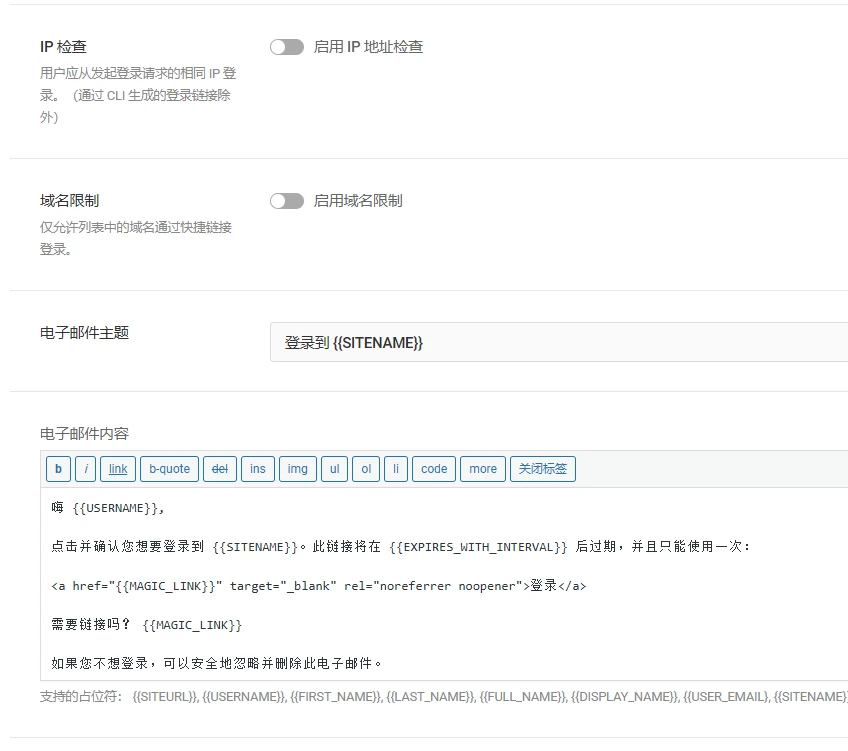Enable the IP 地址检查 toggle

pyautogui.click(x=287, y=46)
